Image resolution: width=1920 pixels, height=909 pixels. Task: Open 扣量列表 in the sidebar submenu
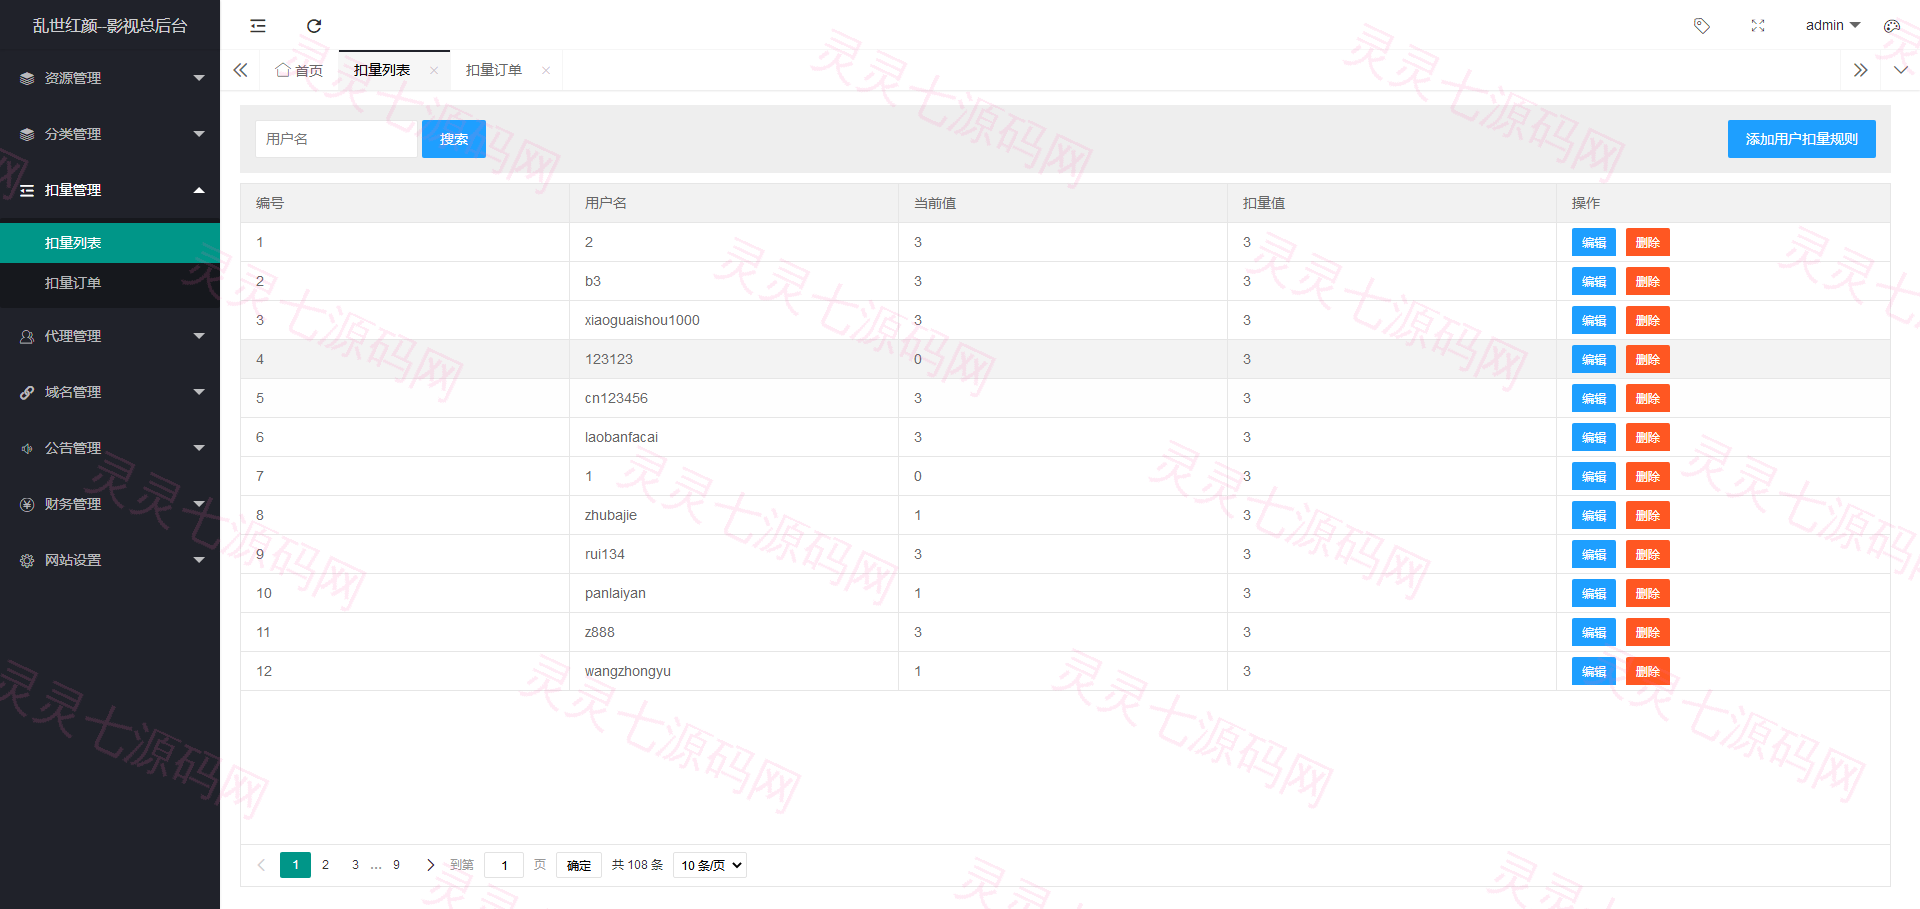110,243
